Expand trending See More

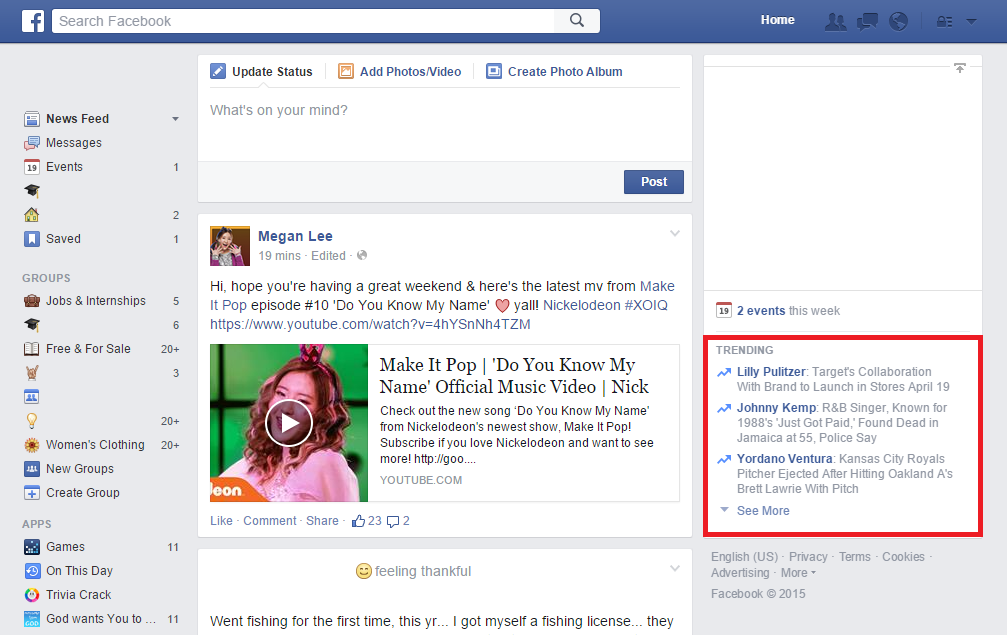763,510
